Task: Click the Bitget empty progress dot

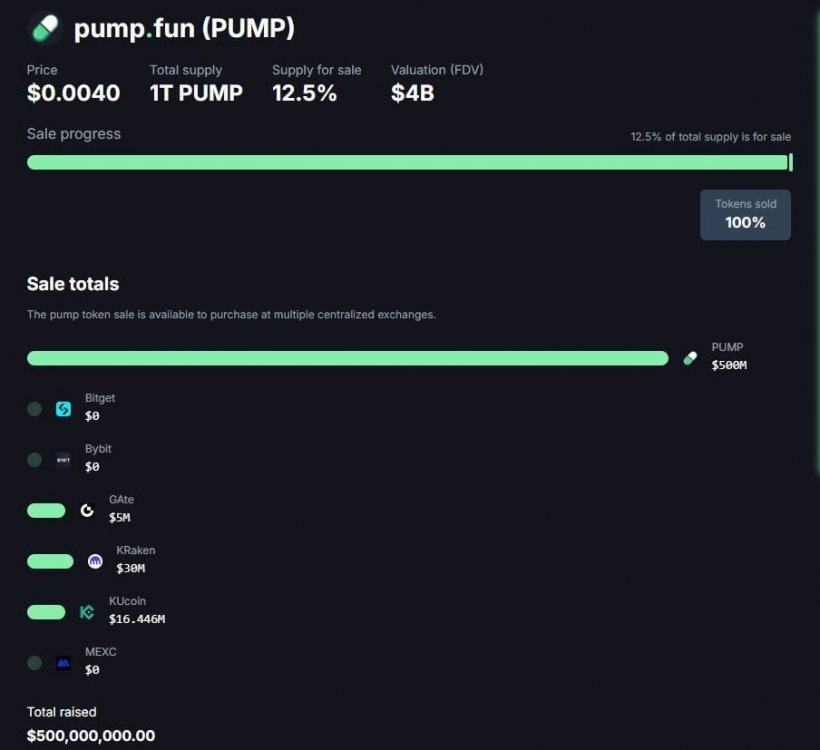Action: pyautogui.click(x=34, y=409)
